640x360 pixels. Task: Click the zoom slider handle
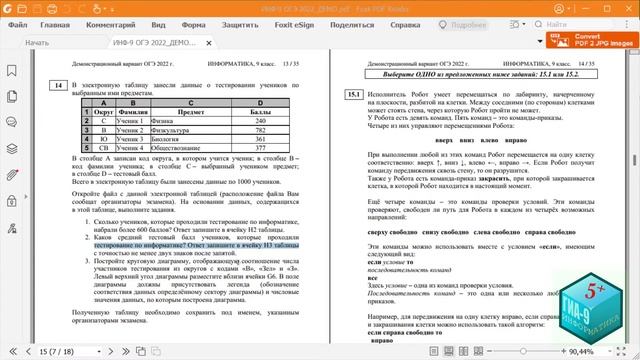pos(523,351)
